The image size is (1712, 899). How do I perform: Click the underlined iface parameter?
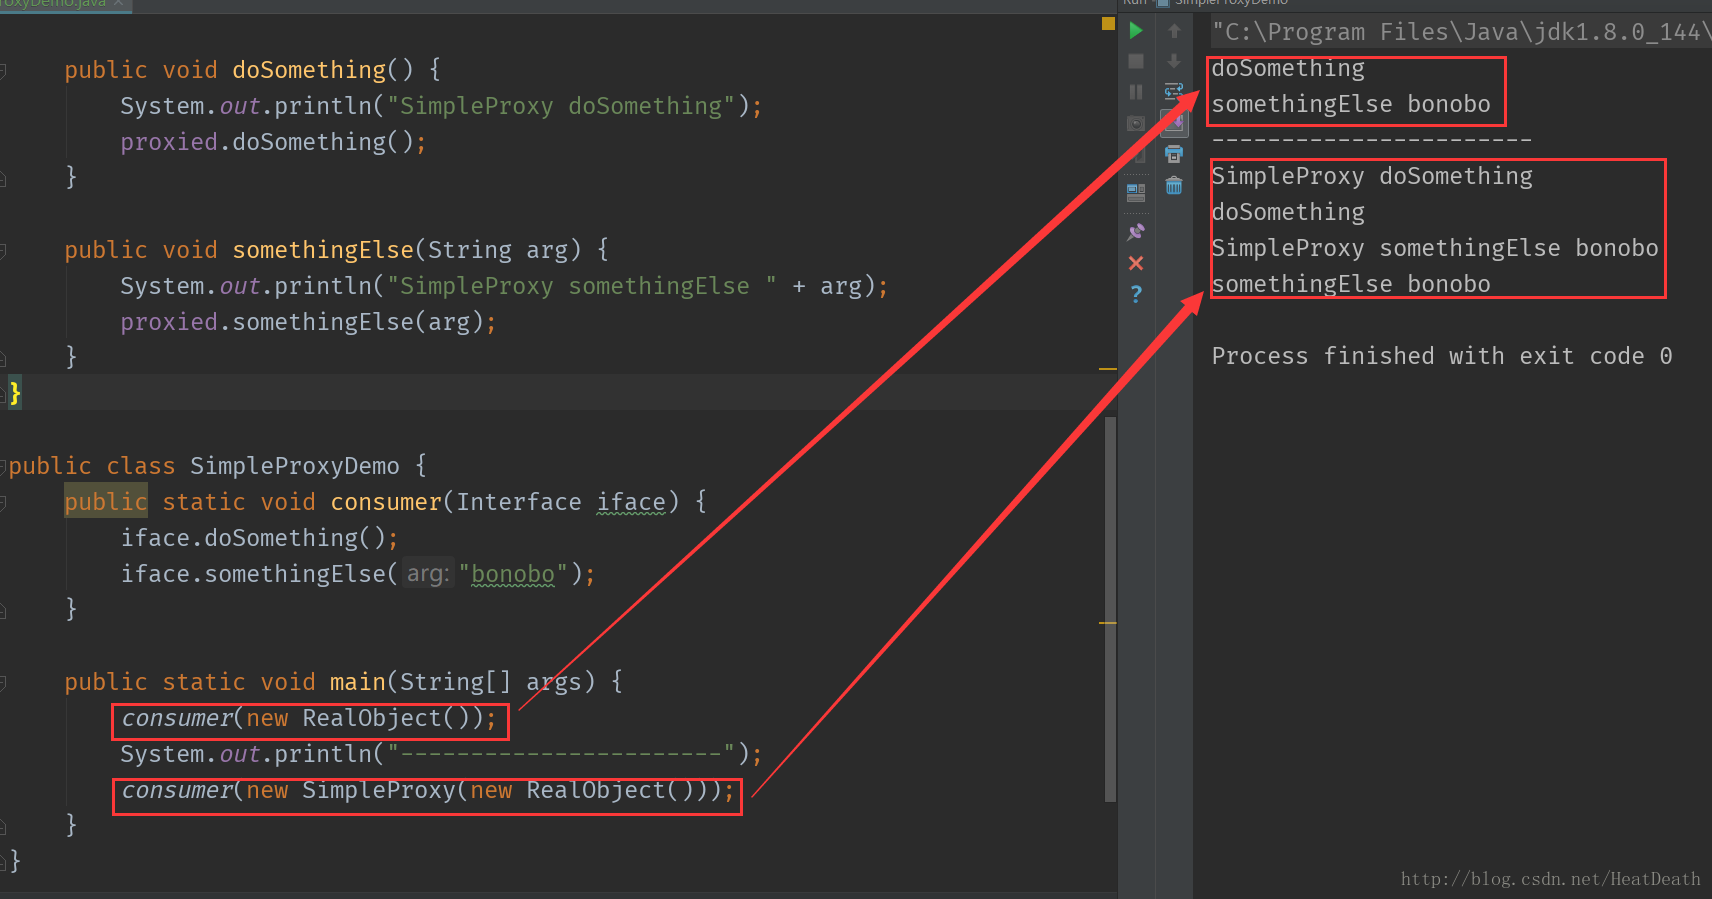(x=631, y=502)
